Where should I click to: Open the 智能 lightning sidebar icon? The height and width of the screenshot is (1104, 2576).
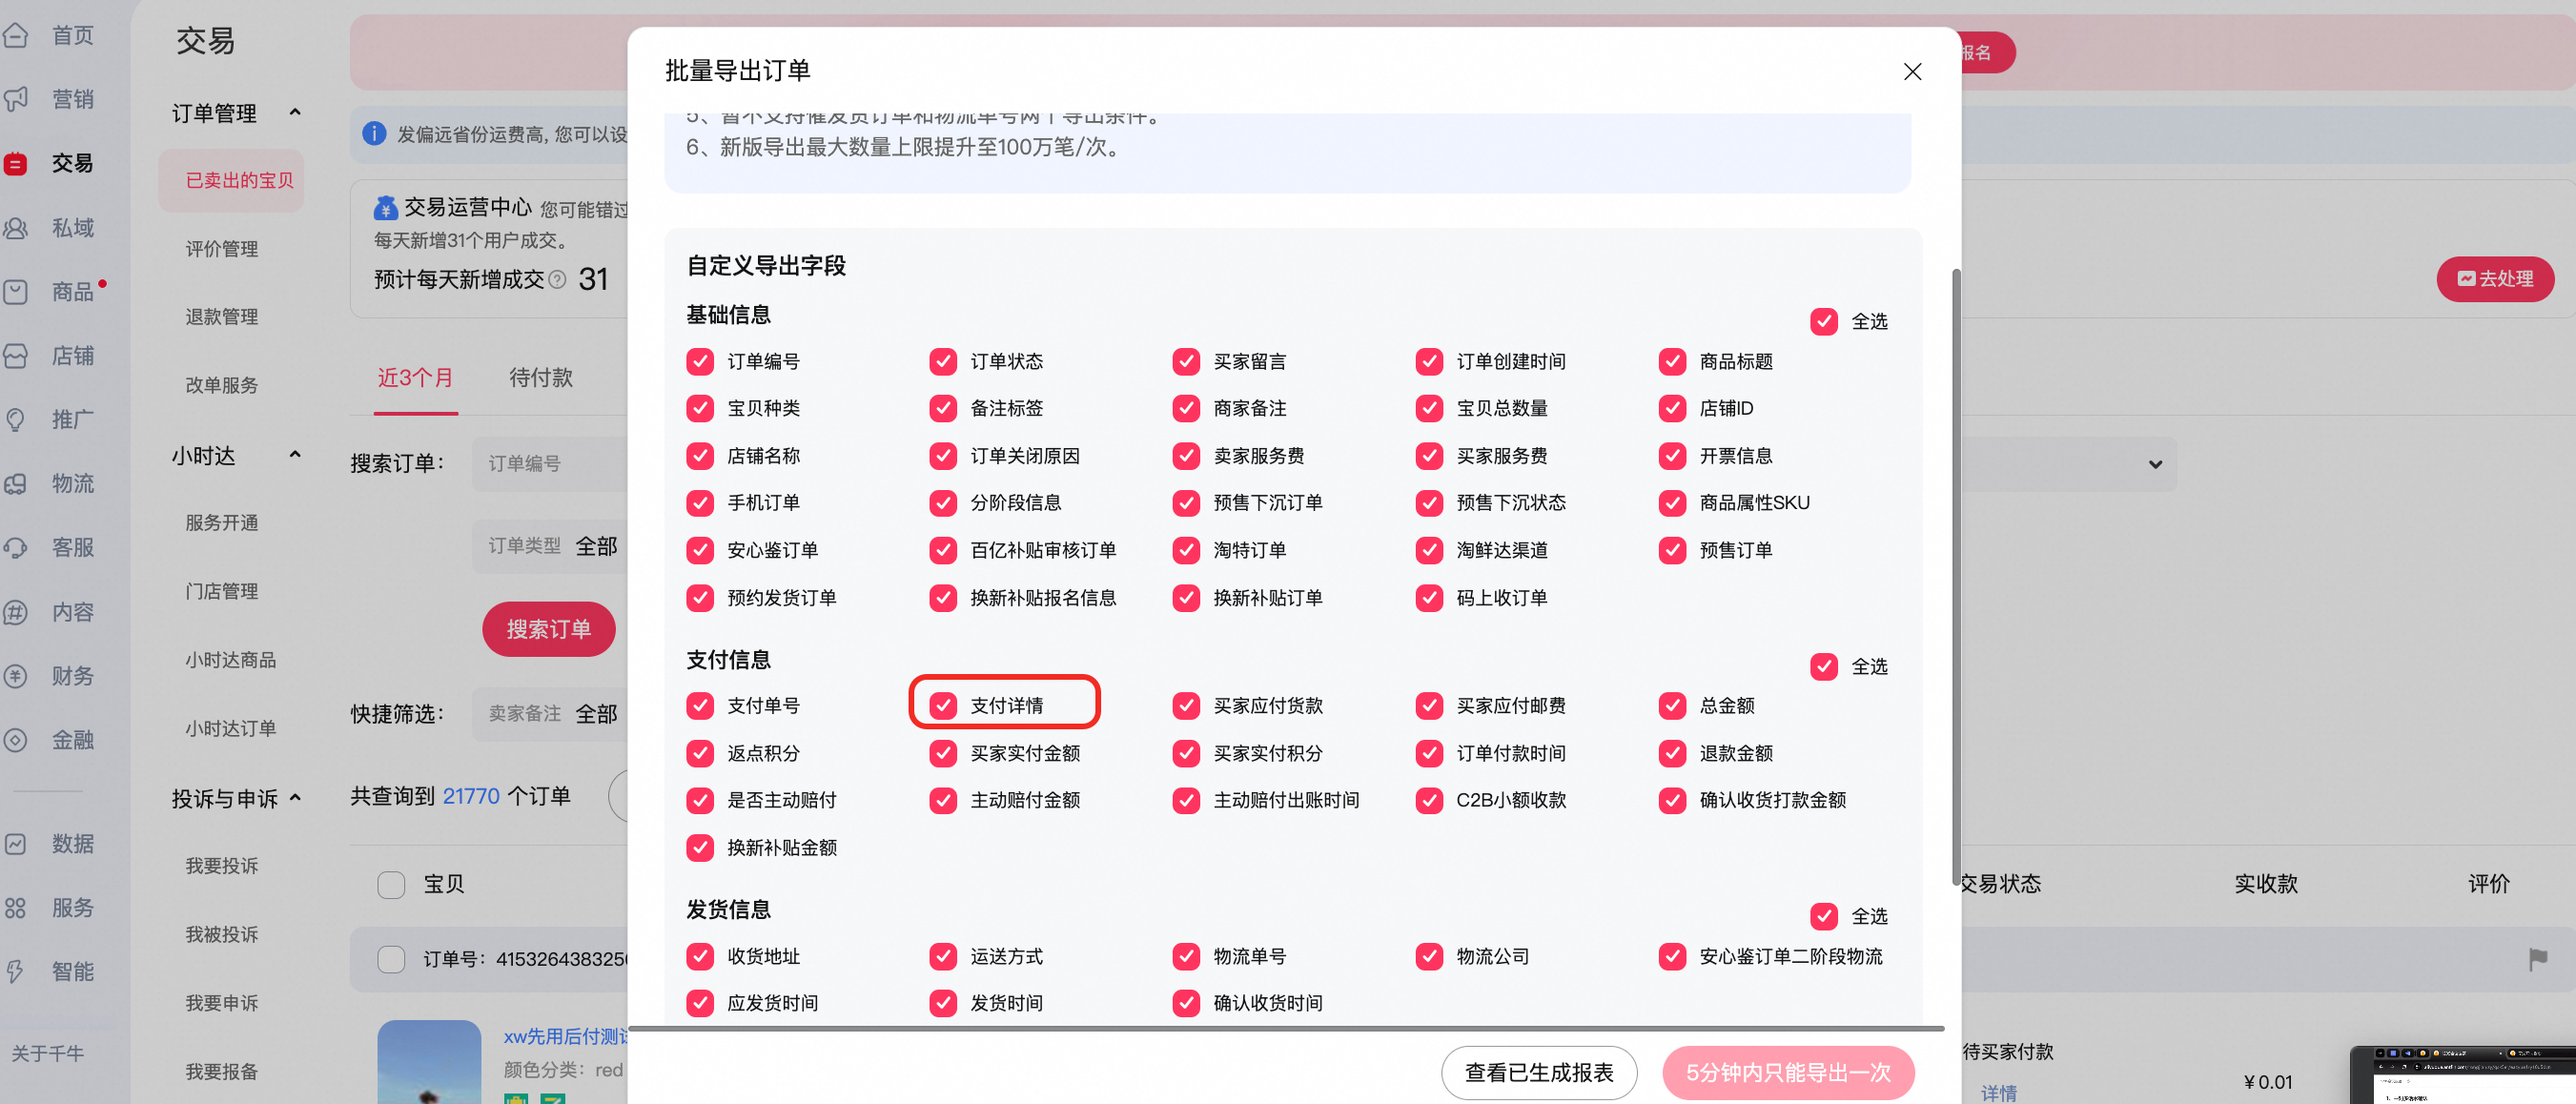coord(15,972)
